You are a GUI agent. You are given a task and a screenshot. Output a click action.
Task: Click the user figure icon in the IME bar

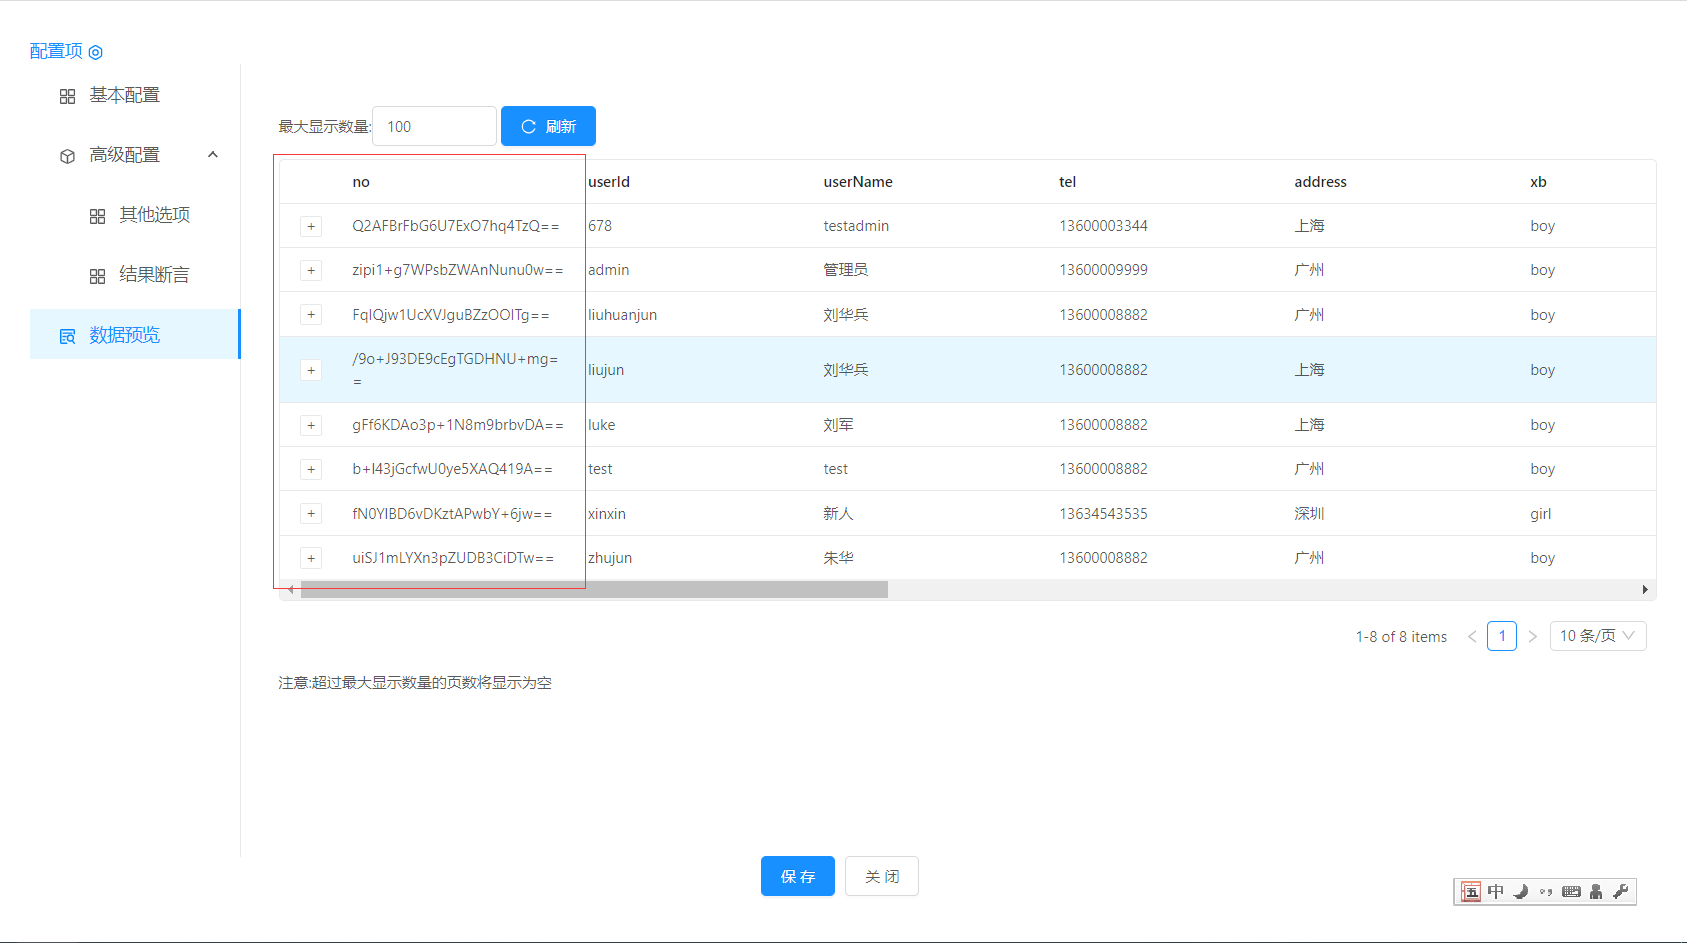coord(1596,891)
